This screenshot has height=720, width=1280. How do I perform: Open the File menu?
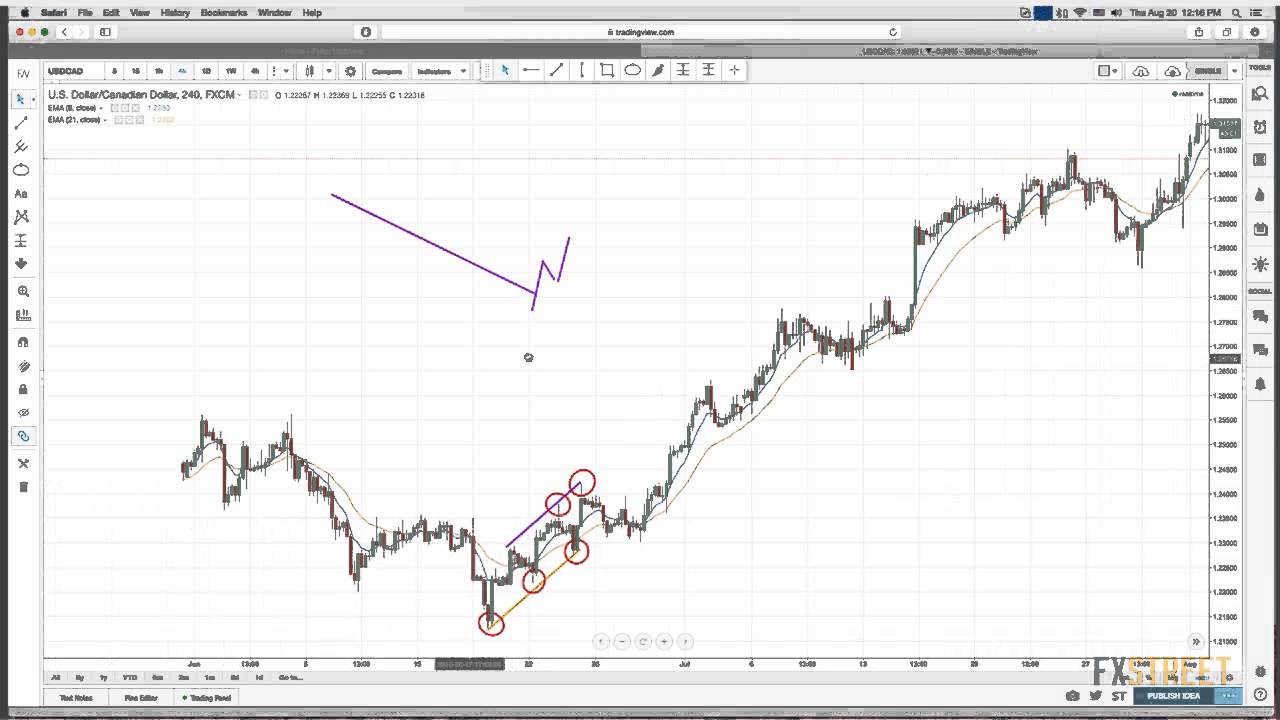85,12
